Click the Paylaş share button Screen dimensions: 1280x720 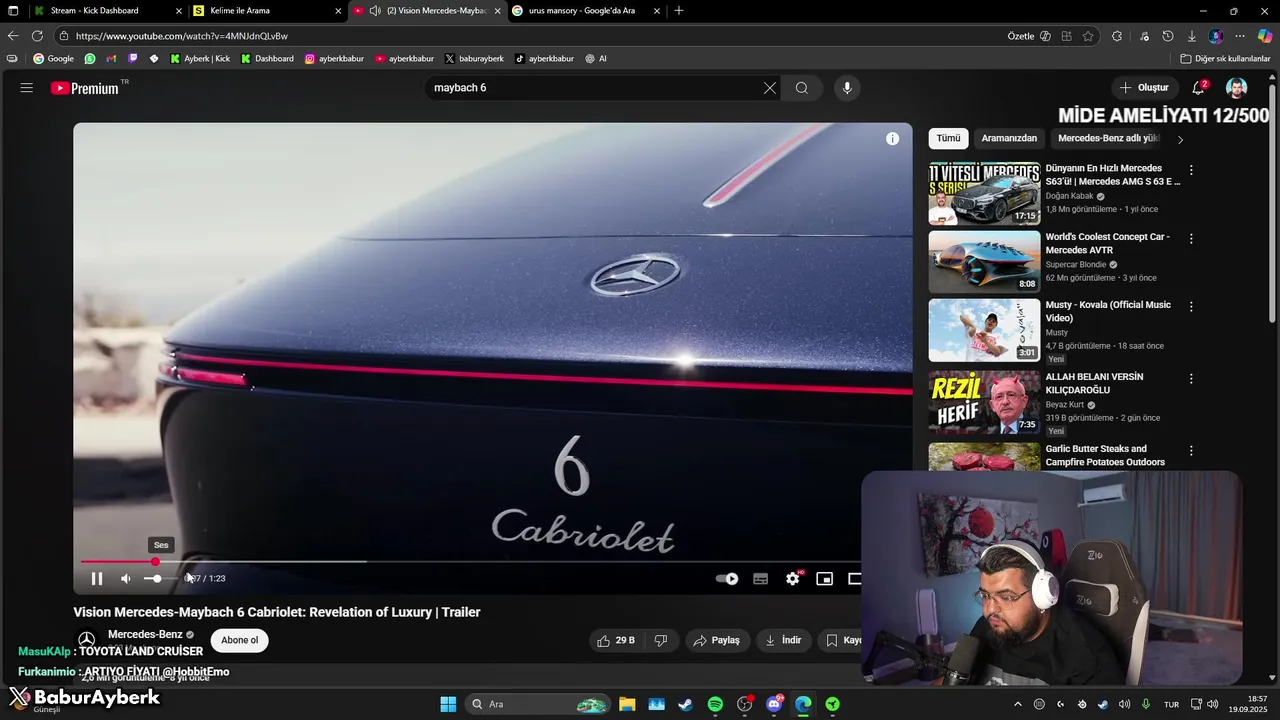[x=717, y=640]
